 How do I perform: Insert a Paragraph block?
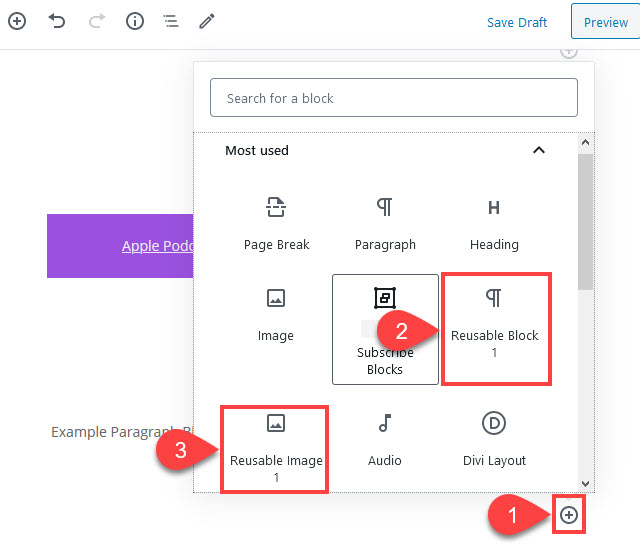(385, 223)
